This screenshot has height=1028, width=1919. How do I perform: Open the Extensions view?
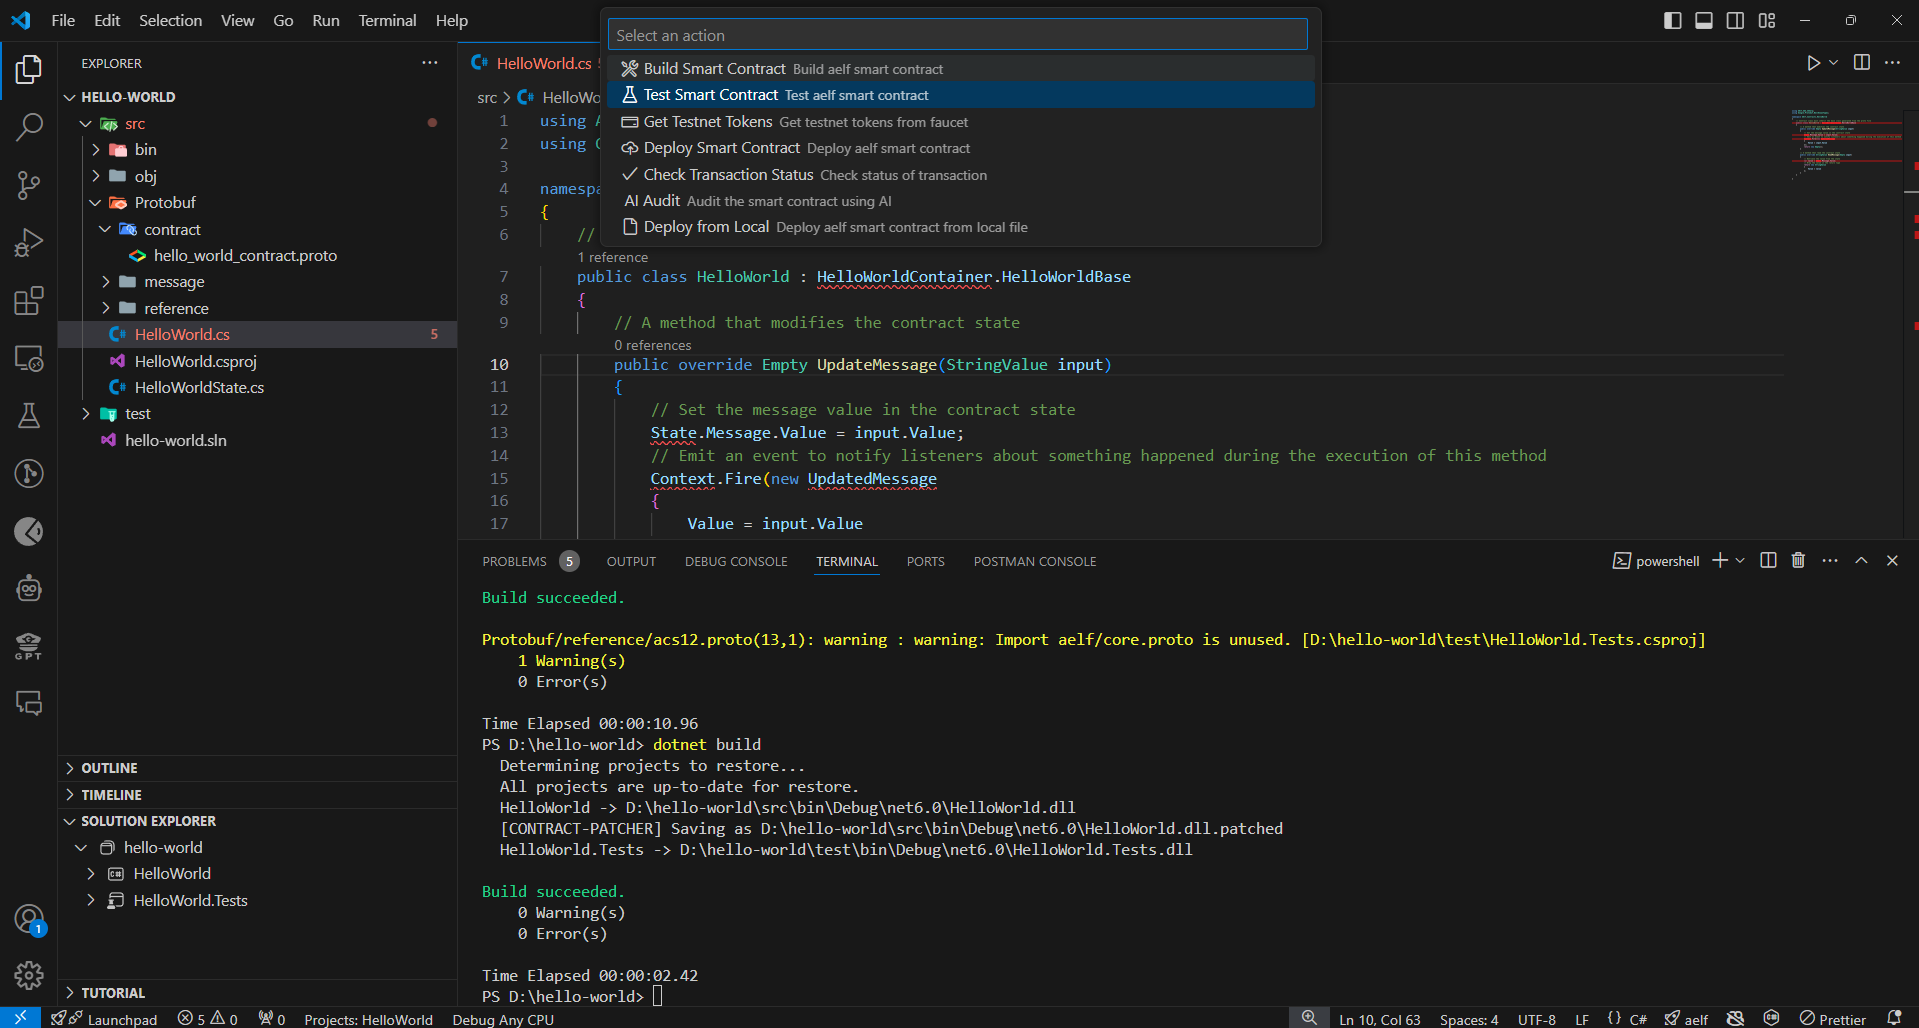click(x=29, y=301)
